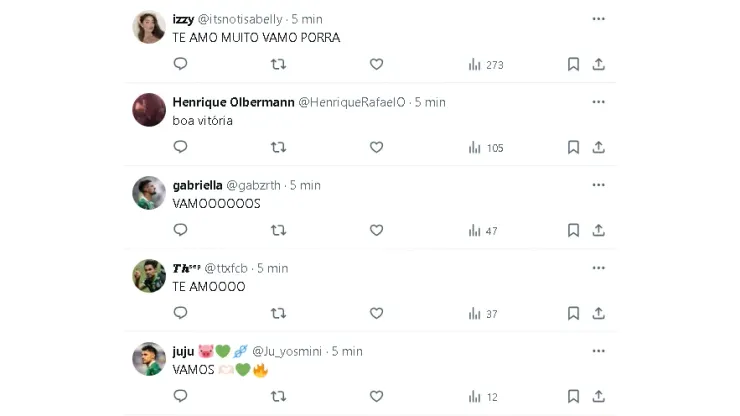
Task: View analytics for izzy's tweet showing 273
Action: tap(485, 64)
